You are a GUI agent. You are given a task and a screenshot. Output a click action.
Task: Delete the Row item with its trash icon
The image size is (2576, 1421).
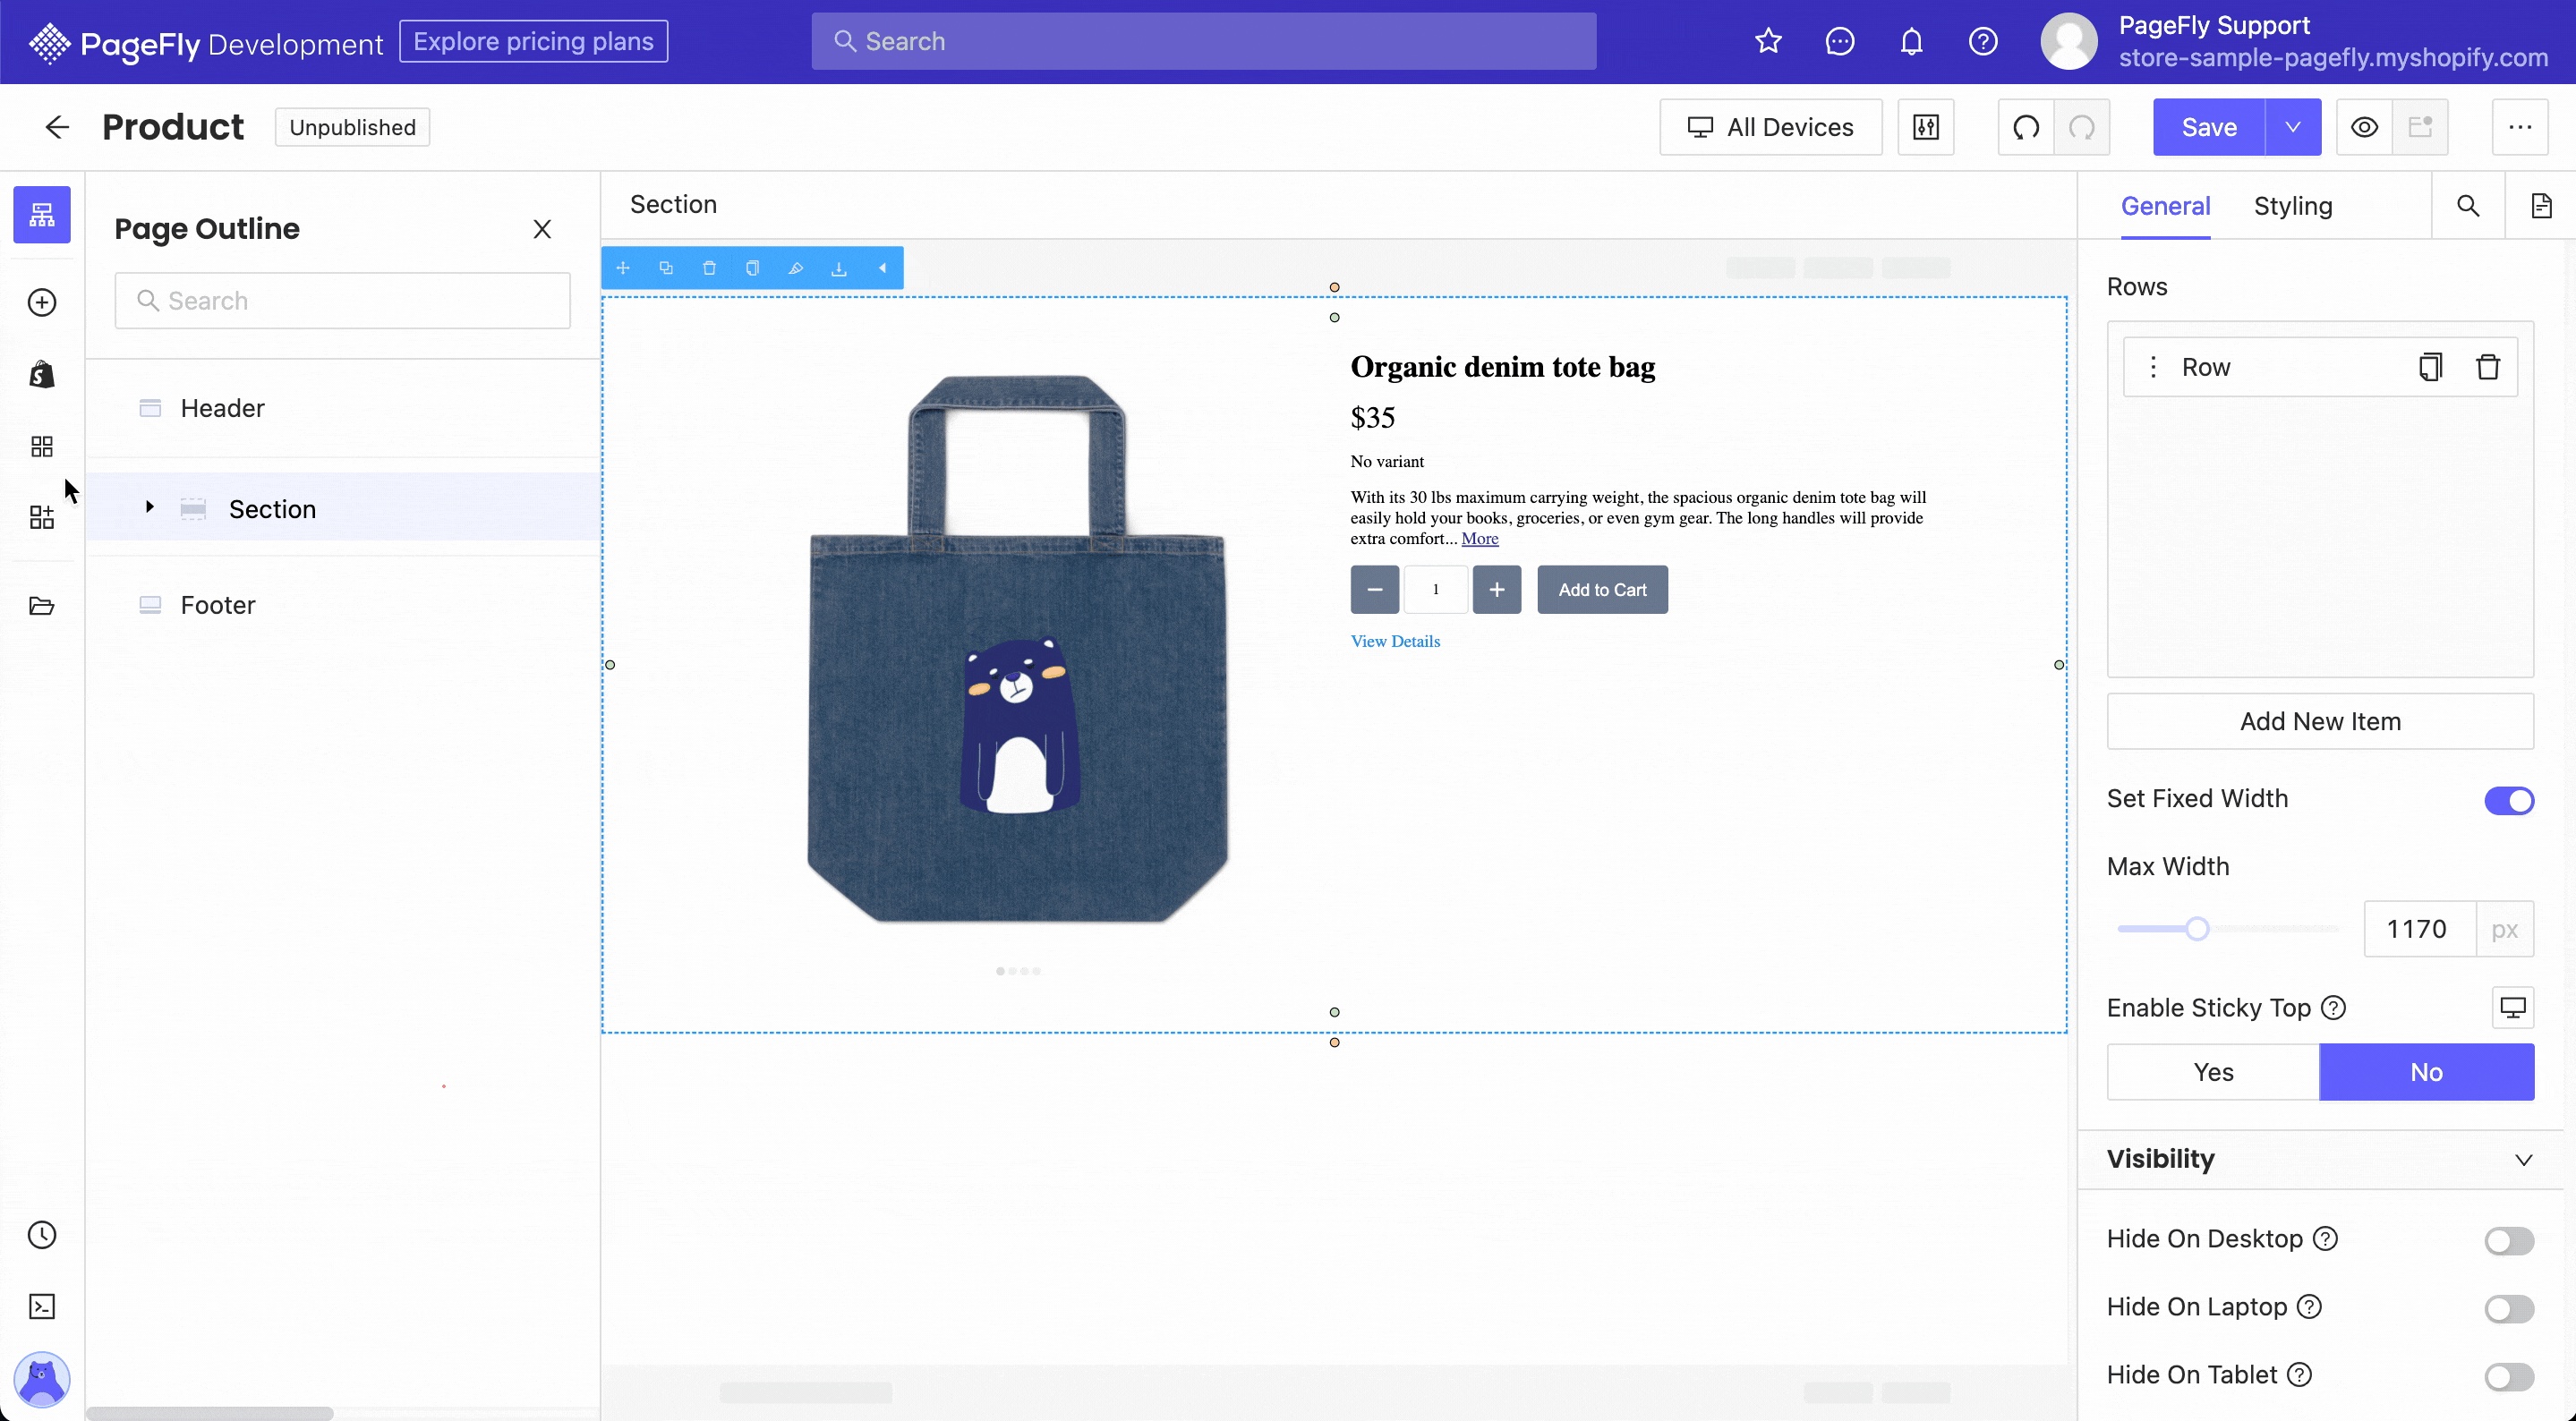(x=2488, y=367)
